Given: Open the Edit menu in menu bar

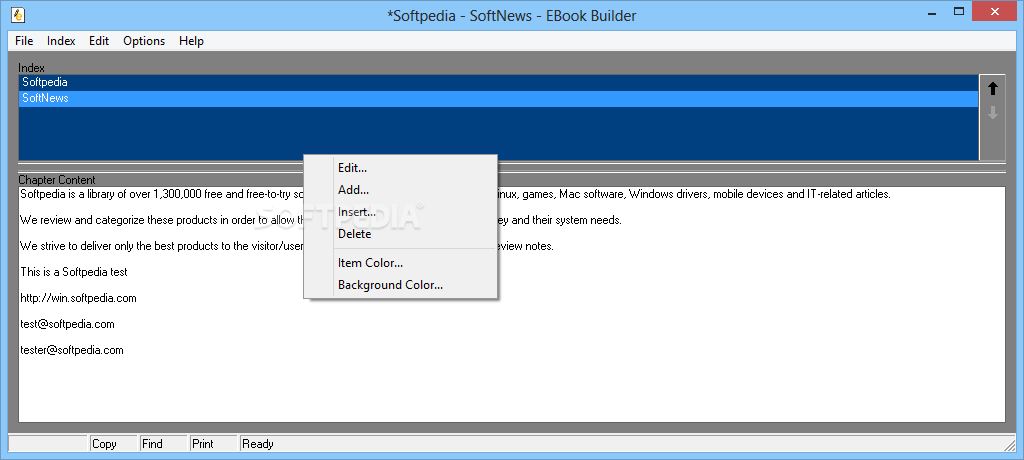Looking at the screenshot, I should point(99,41).
